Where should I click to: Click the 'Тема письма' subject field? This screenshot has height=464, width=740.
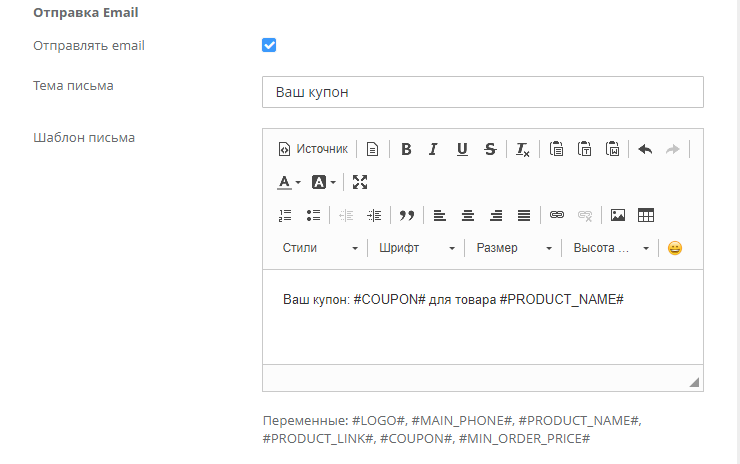point(482,92)
